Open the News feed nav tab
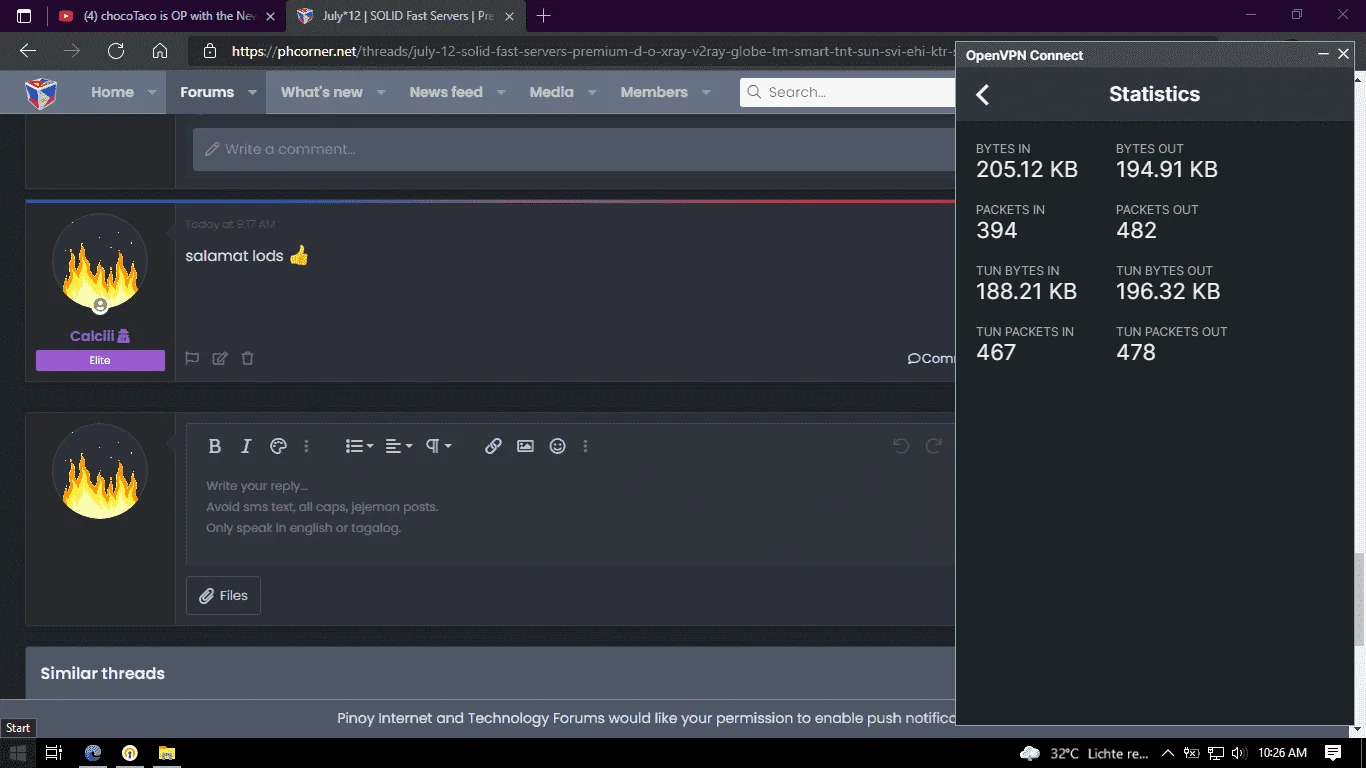1366x768 pixels. click(x=446, y=92)
